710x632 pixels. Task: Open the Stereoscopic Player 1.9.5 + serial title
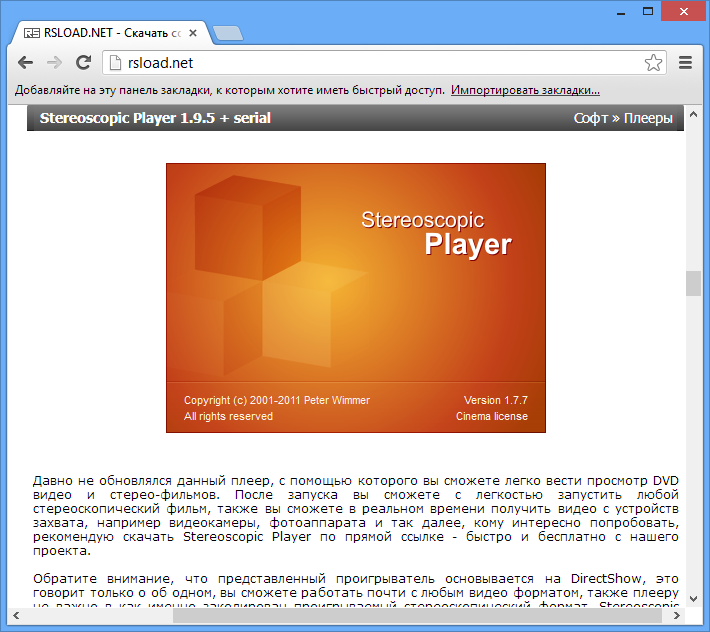[155, 118]
